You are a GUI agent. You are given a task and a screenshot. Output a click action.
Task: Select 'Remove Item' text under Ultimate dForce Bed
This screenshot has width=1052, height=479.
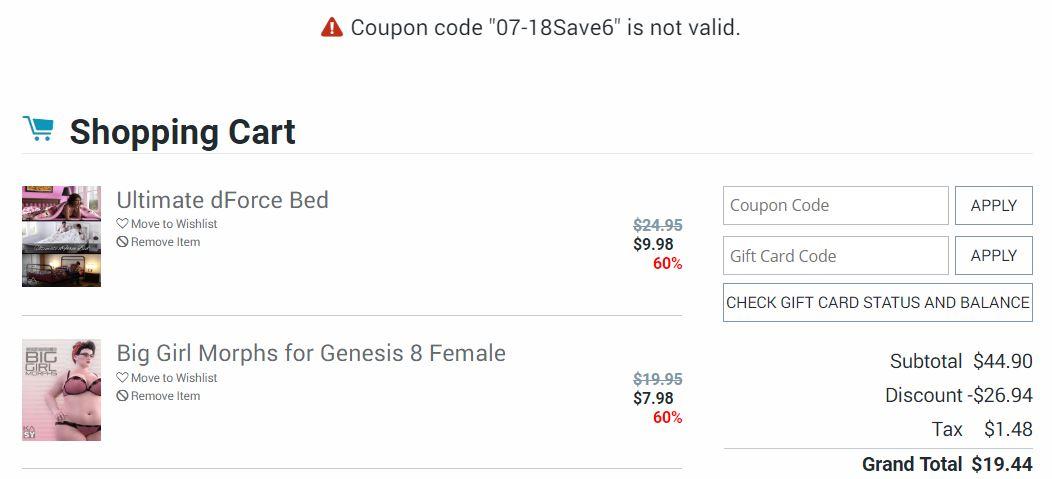pos(165,242)
